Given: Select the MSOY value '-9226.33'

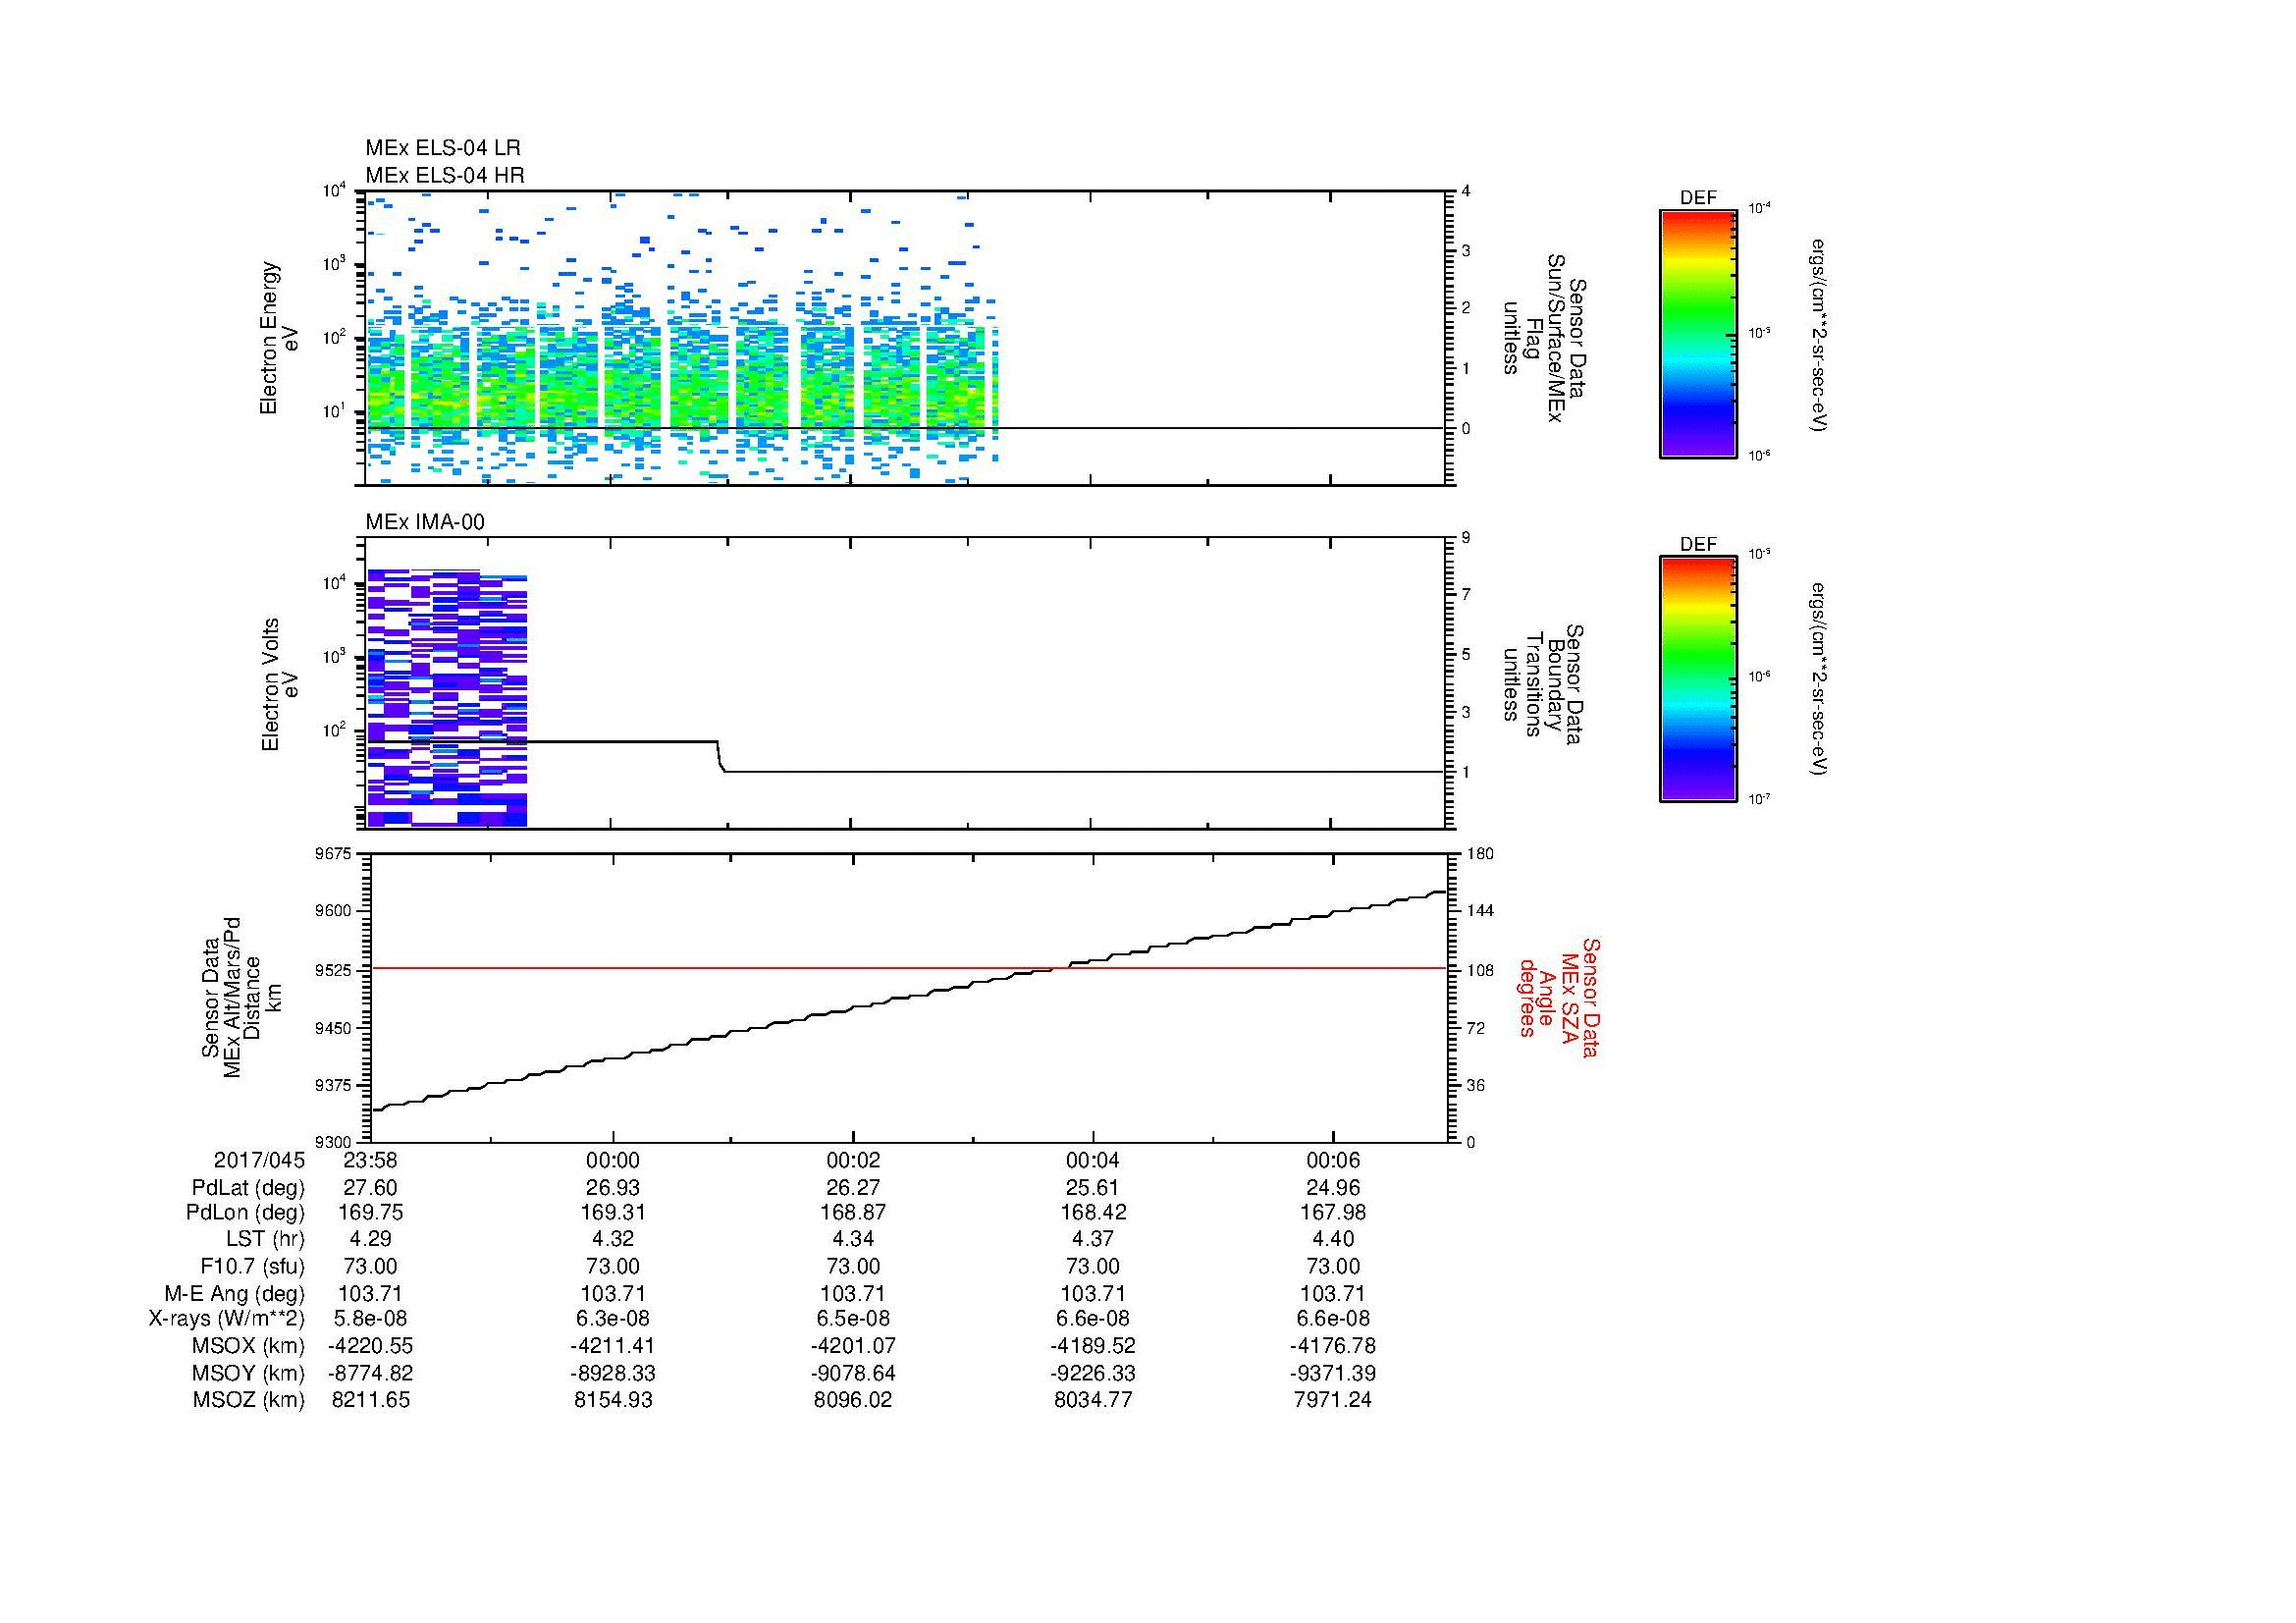Looking at the screenshot, I should (1093, 1373).
